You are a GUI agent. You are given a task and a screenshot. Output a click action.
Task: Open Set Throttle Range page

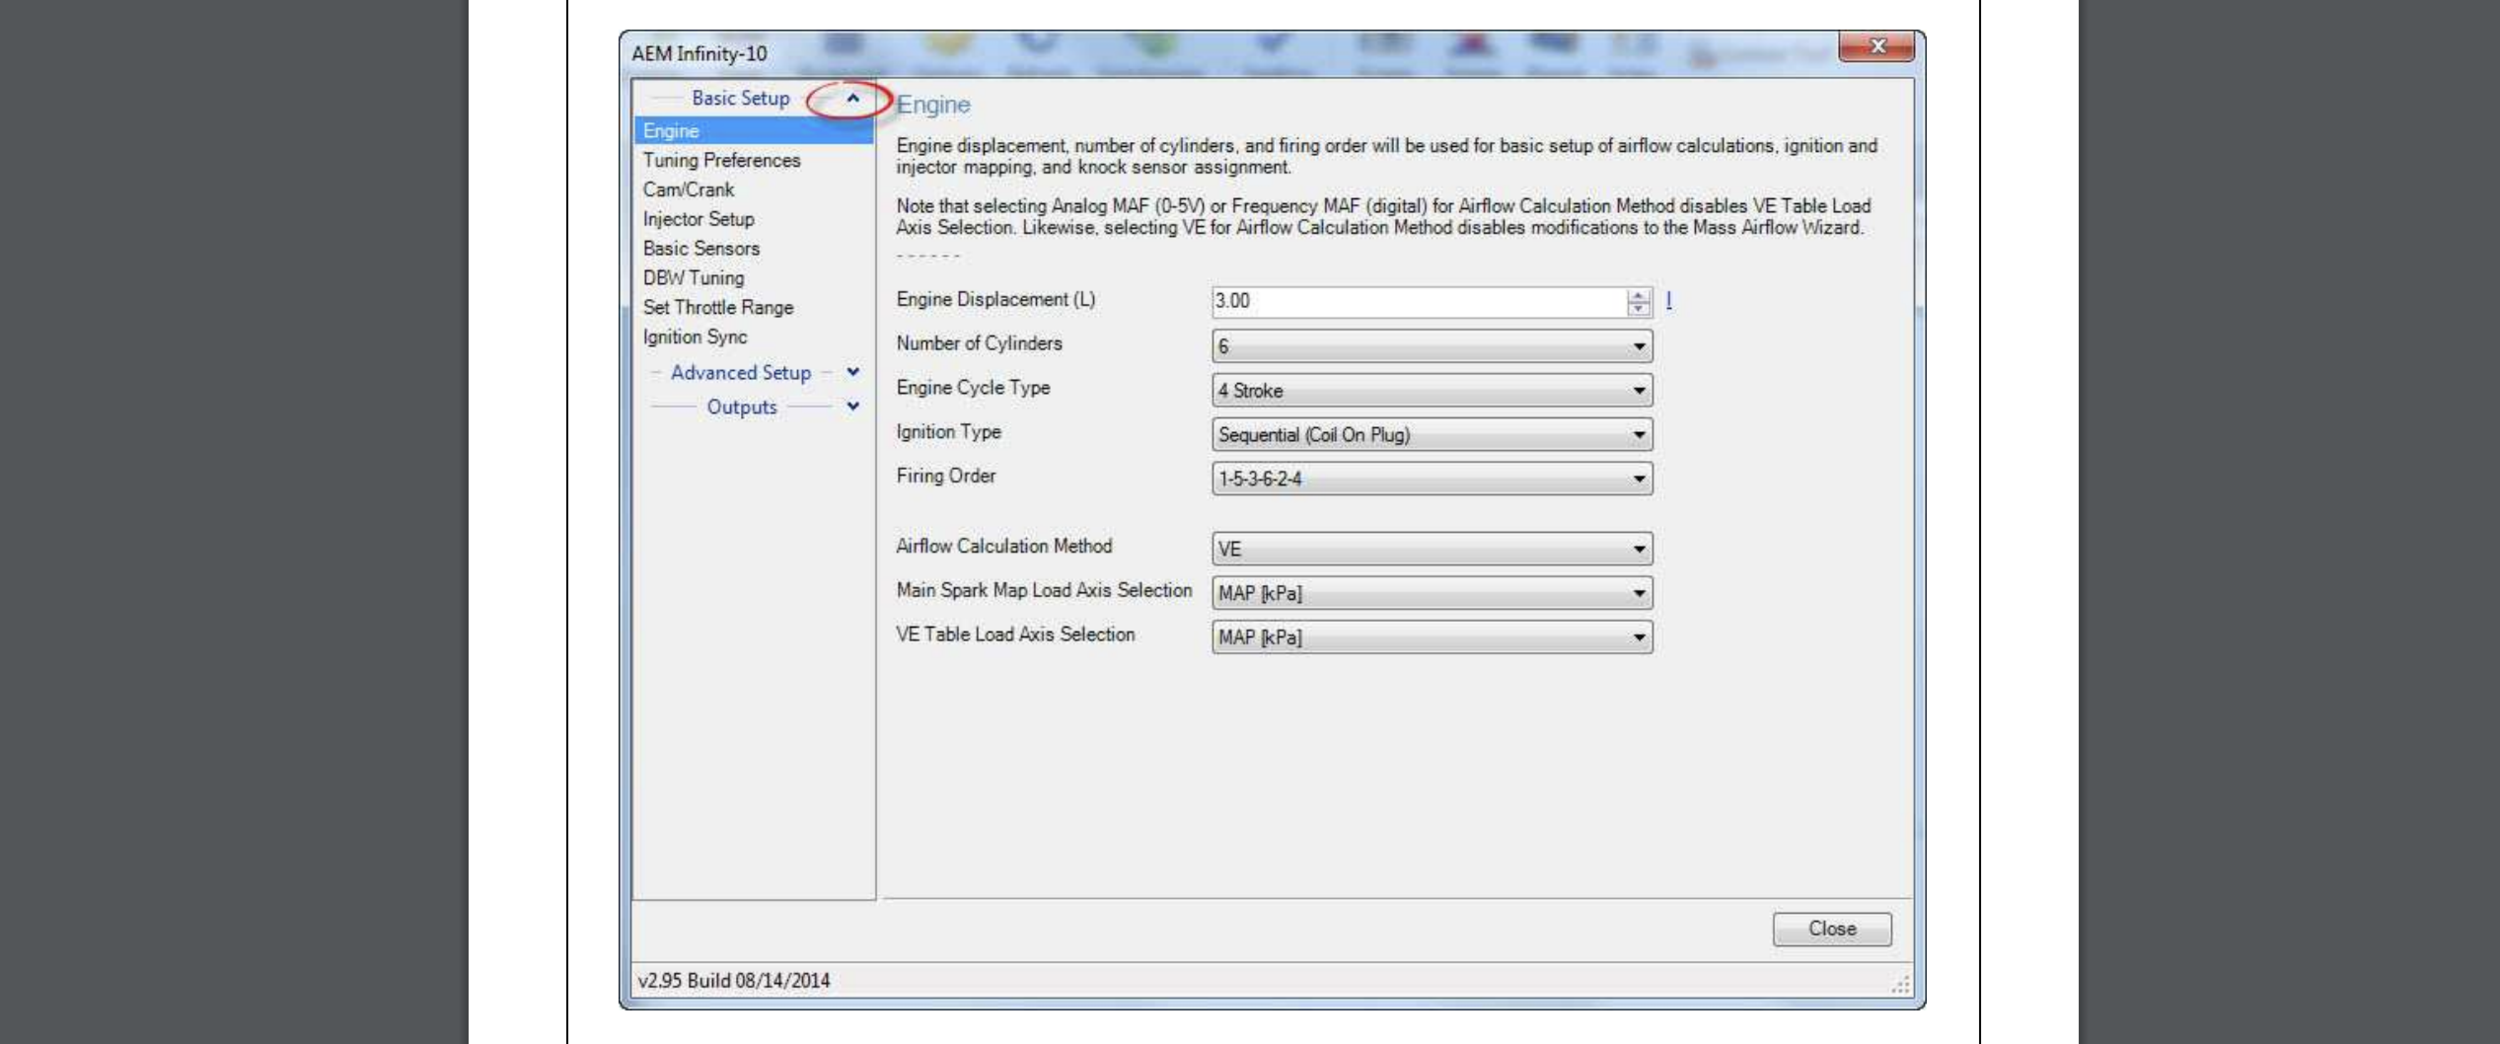pyautogui.click(x=718, y=307)
